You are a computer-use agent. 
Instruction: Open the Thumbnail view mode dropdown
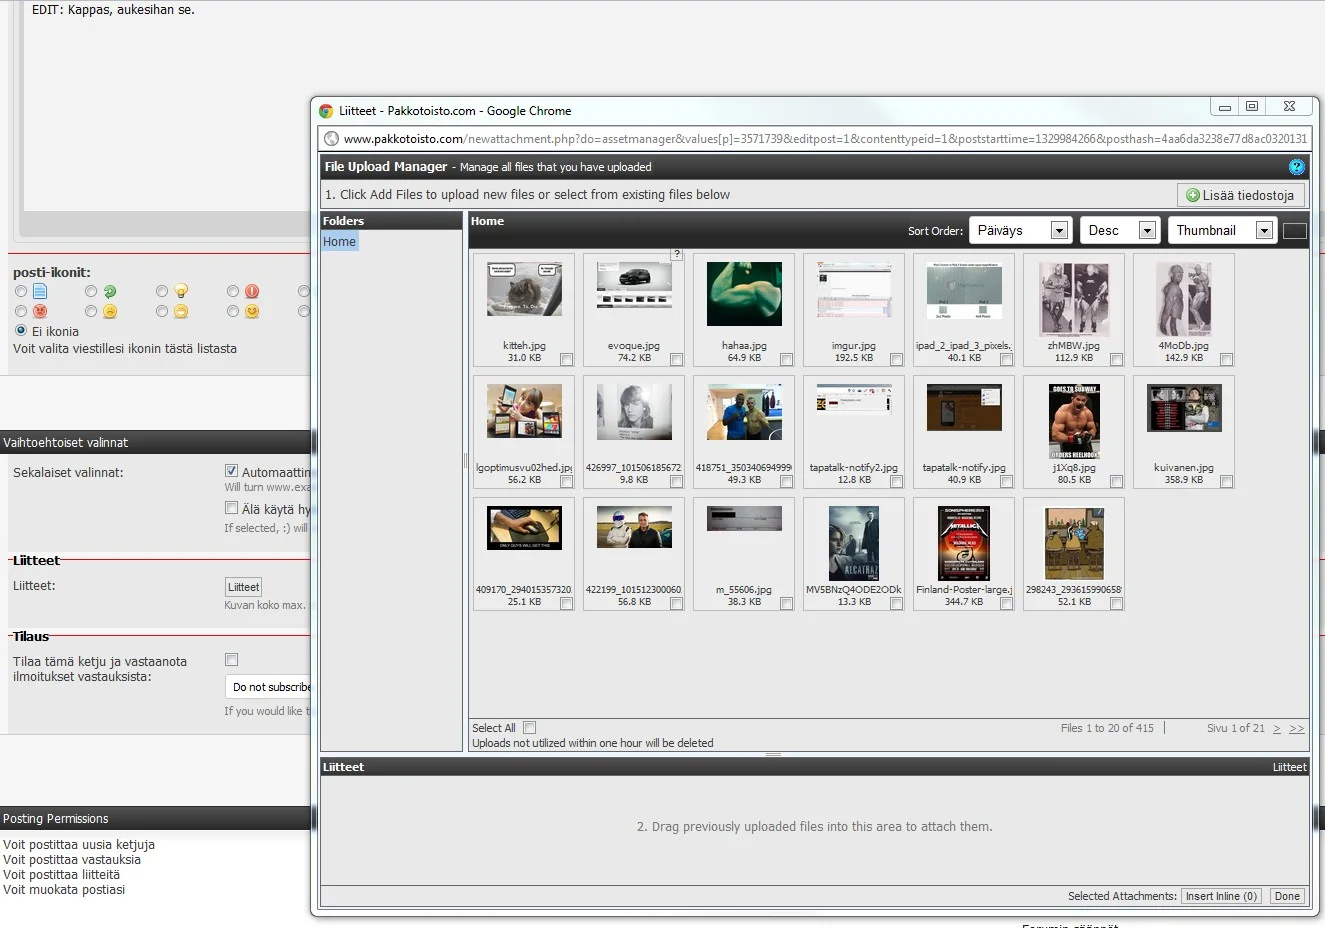click(1222, 230)
